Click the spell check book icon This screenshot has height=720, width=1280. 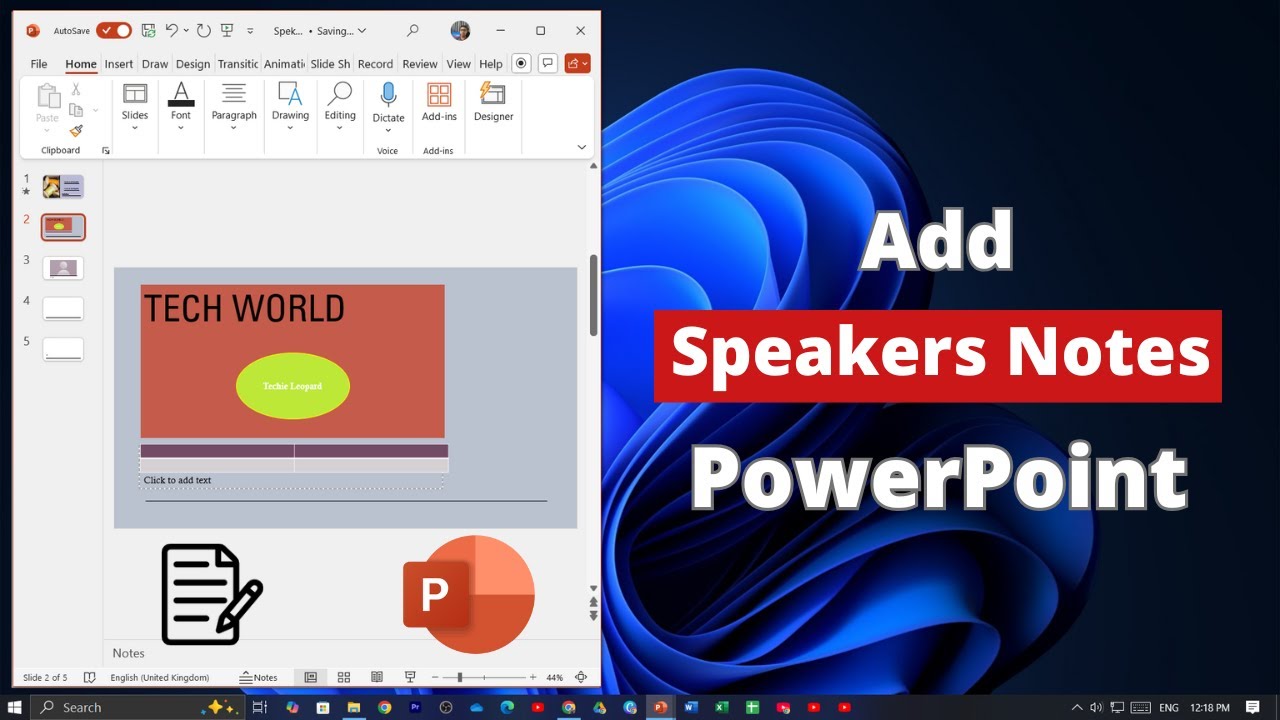(x=90, y=677)
